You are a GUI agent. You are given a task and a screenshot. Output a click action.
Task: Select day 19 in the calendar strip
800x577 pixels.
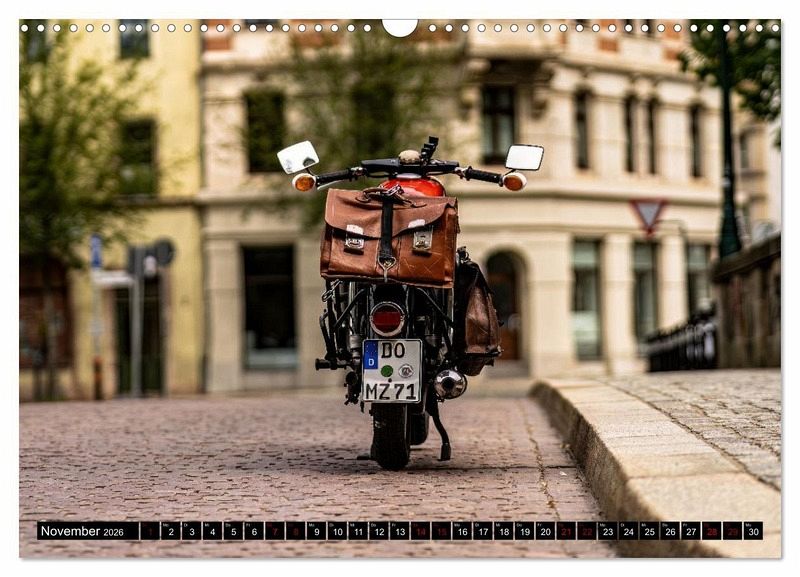coord(525,531)
